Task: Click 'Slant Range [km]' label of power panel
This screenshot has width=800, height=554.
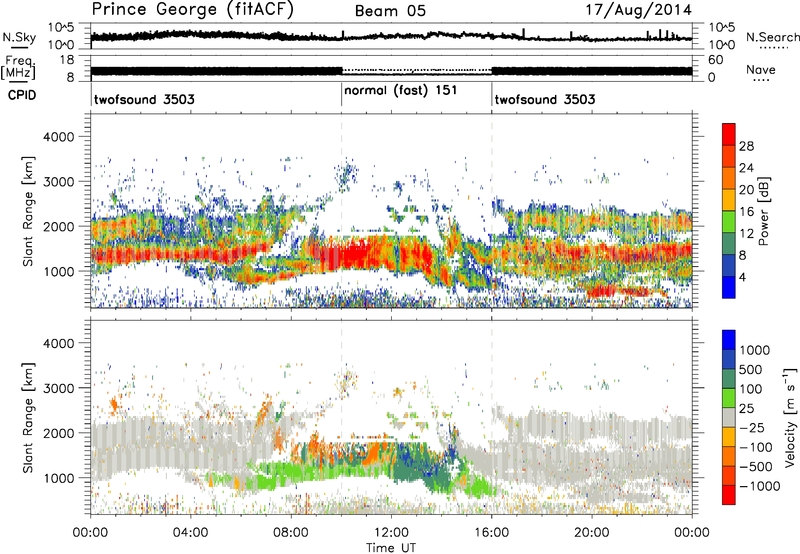Action: pyautogui.click(x=28, y=211)
